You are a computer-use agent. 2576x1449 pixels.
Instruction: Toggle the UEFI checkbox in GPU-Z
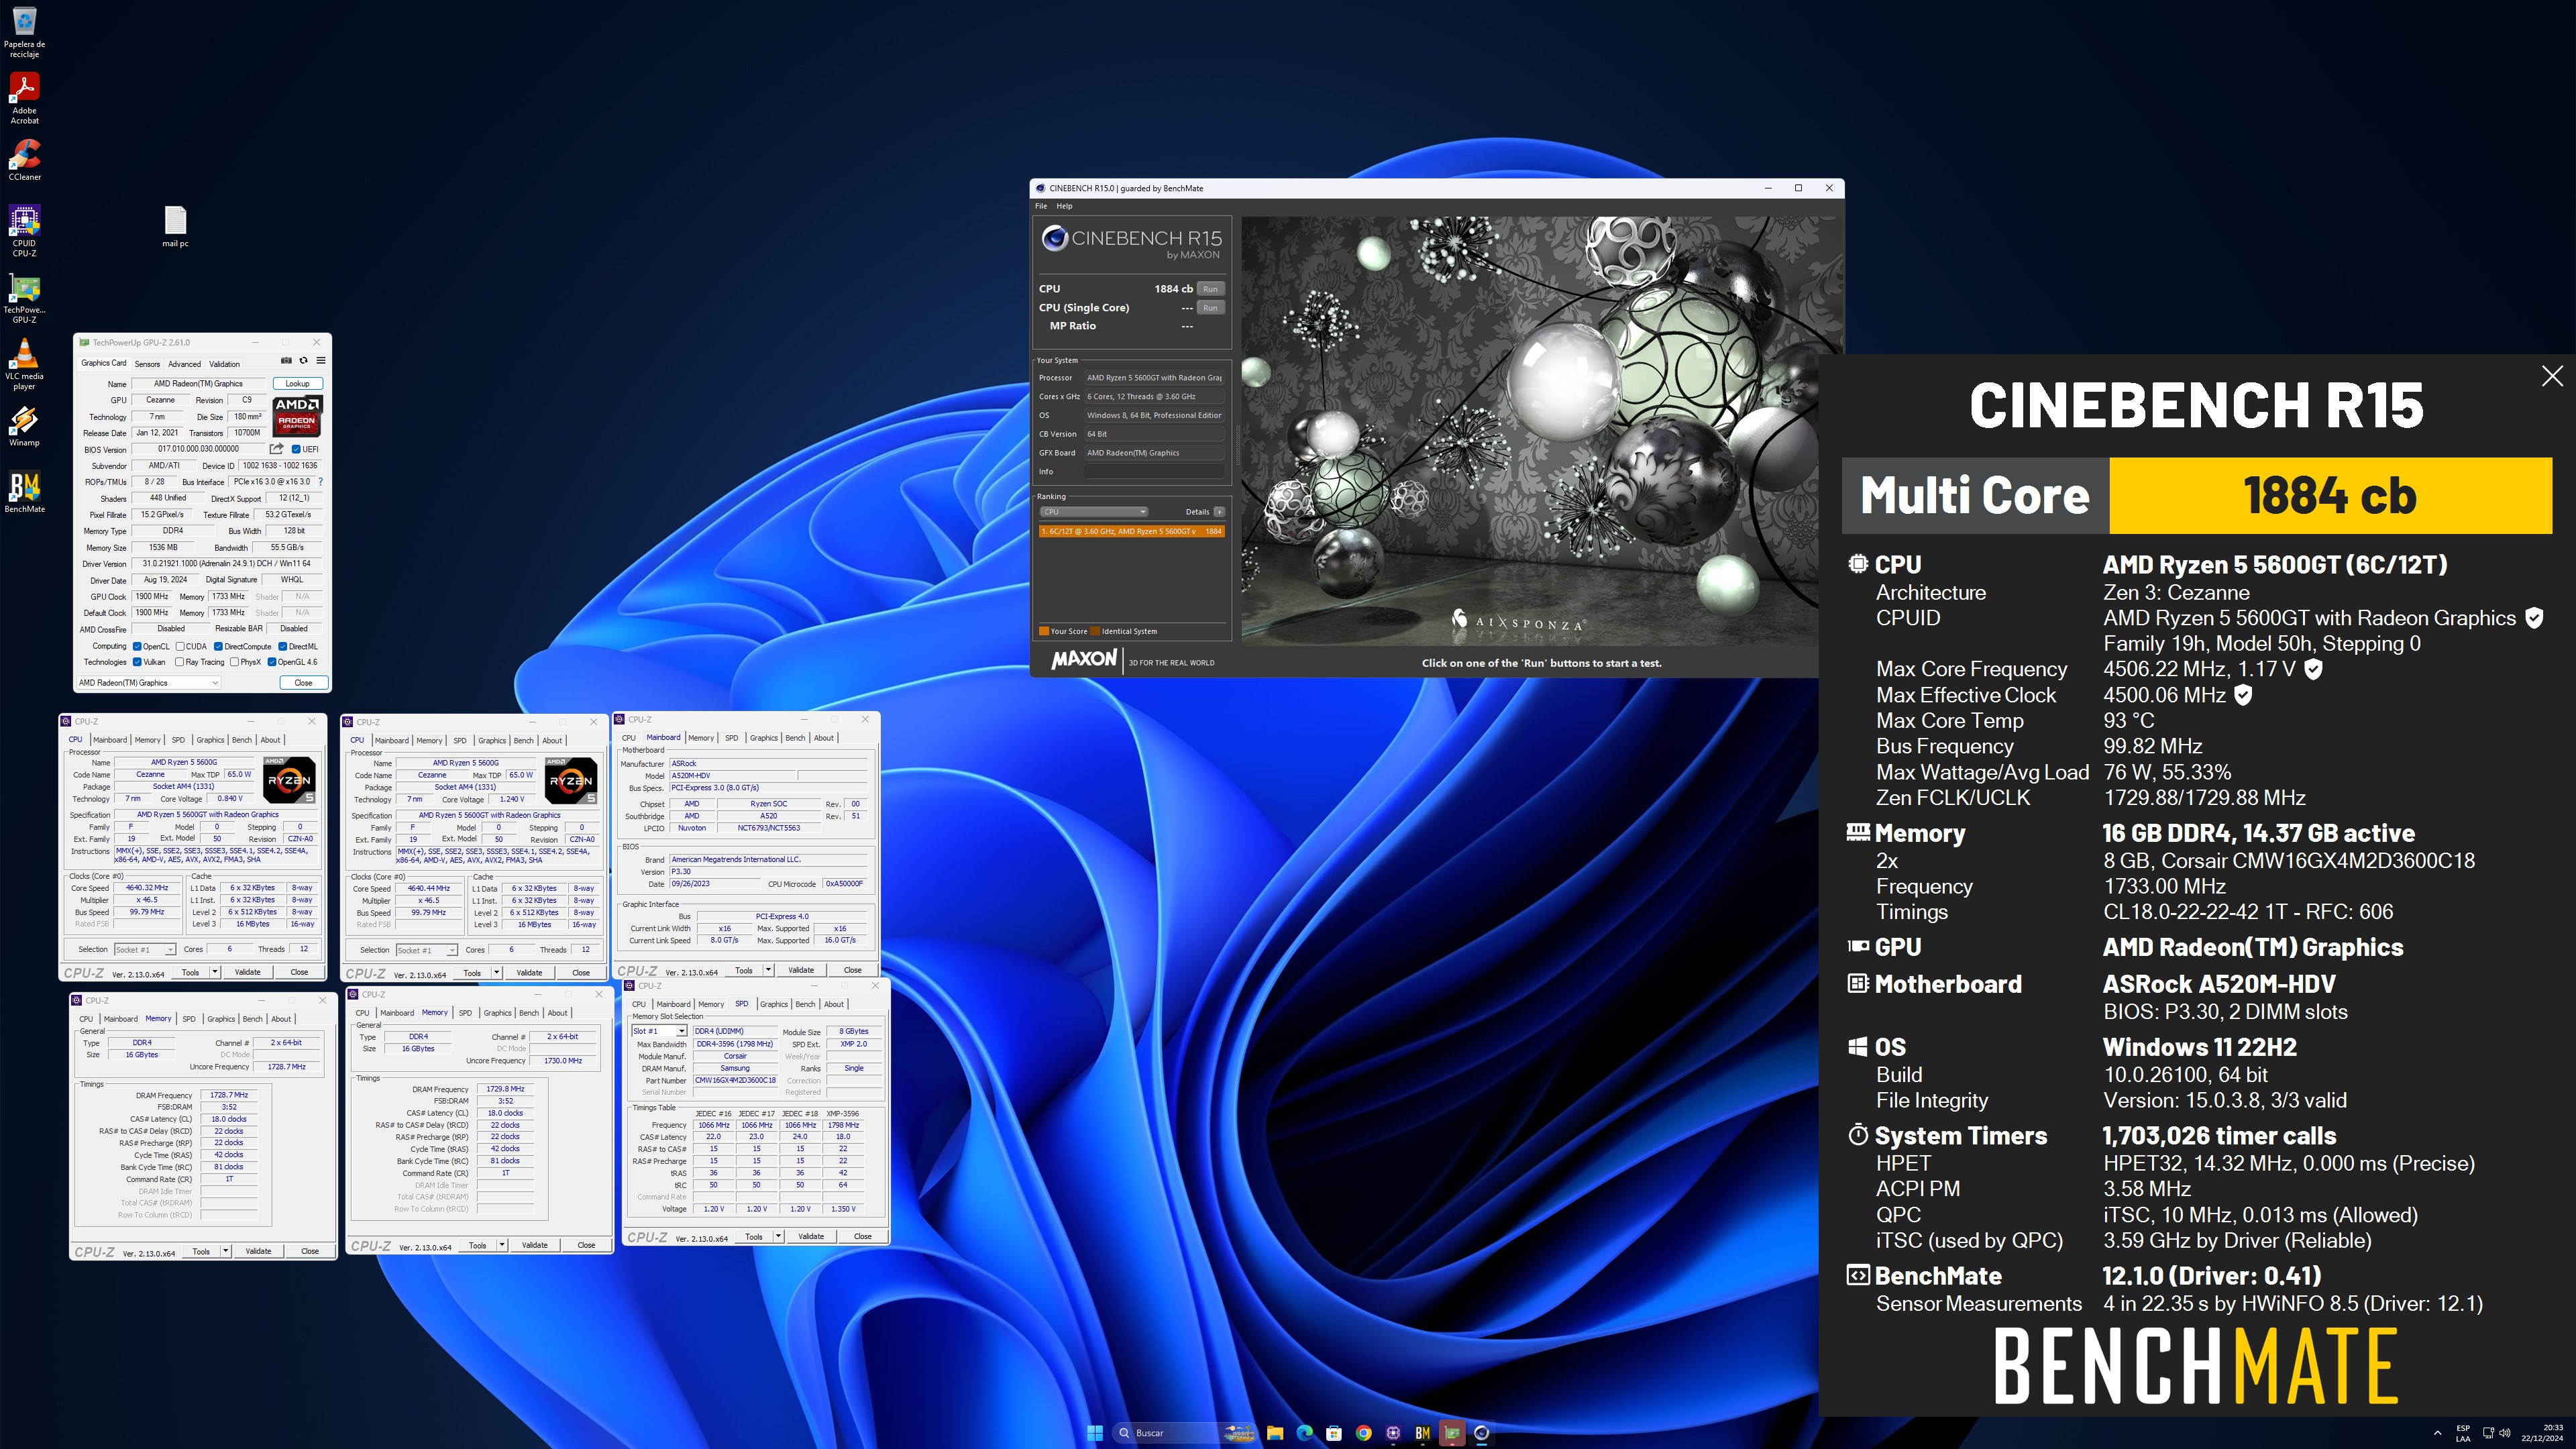[x=296, y=449]
